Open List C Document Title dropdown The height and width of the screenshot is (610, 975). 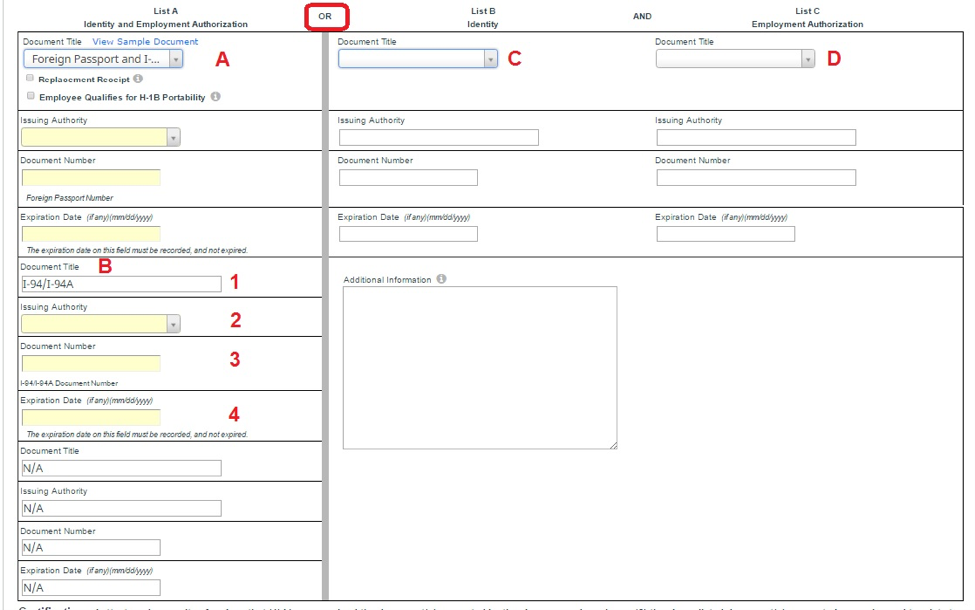click(735, 59)
